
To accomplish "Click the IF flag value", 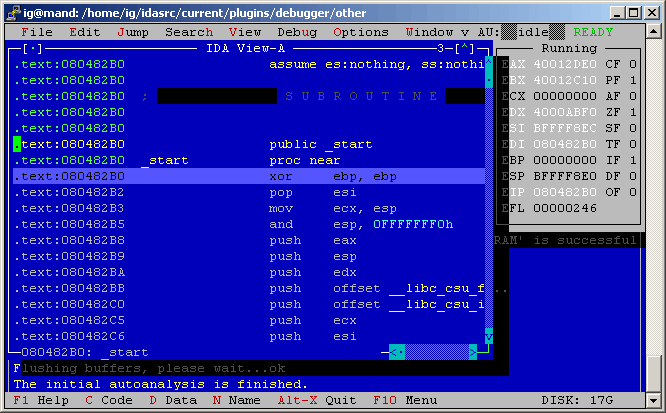I will click(x=633, y=161).
